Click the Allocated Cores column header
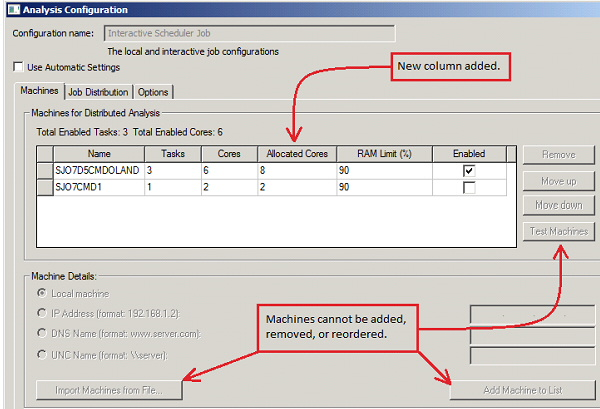 coord(297,154)
